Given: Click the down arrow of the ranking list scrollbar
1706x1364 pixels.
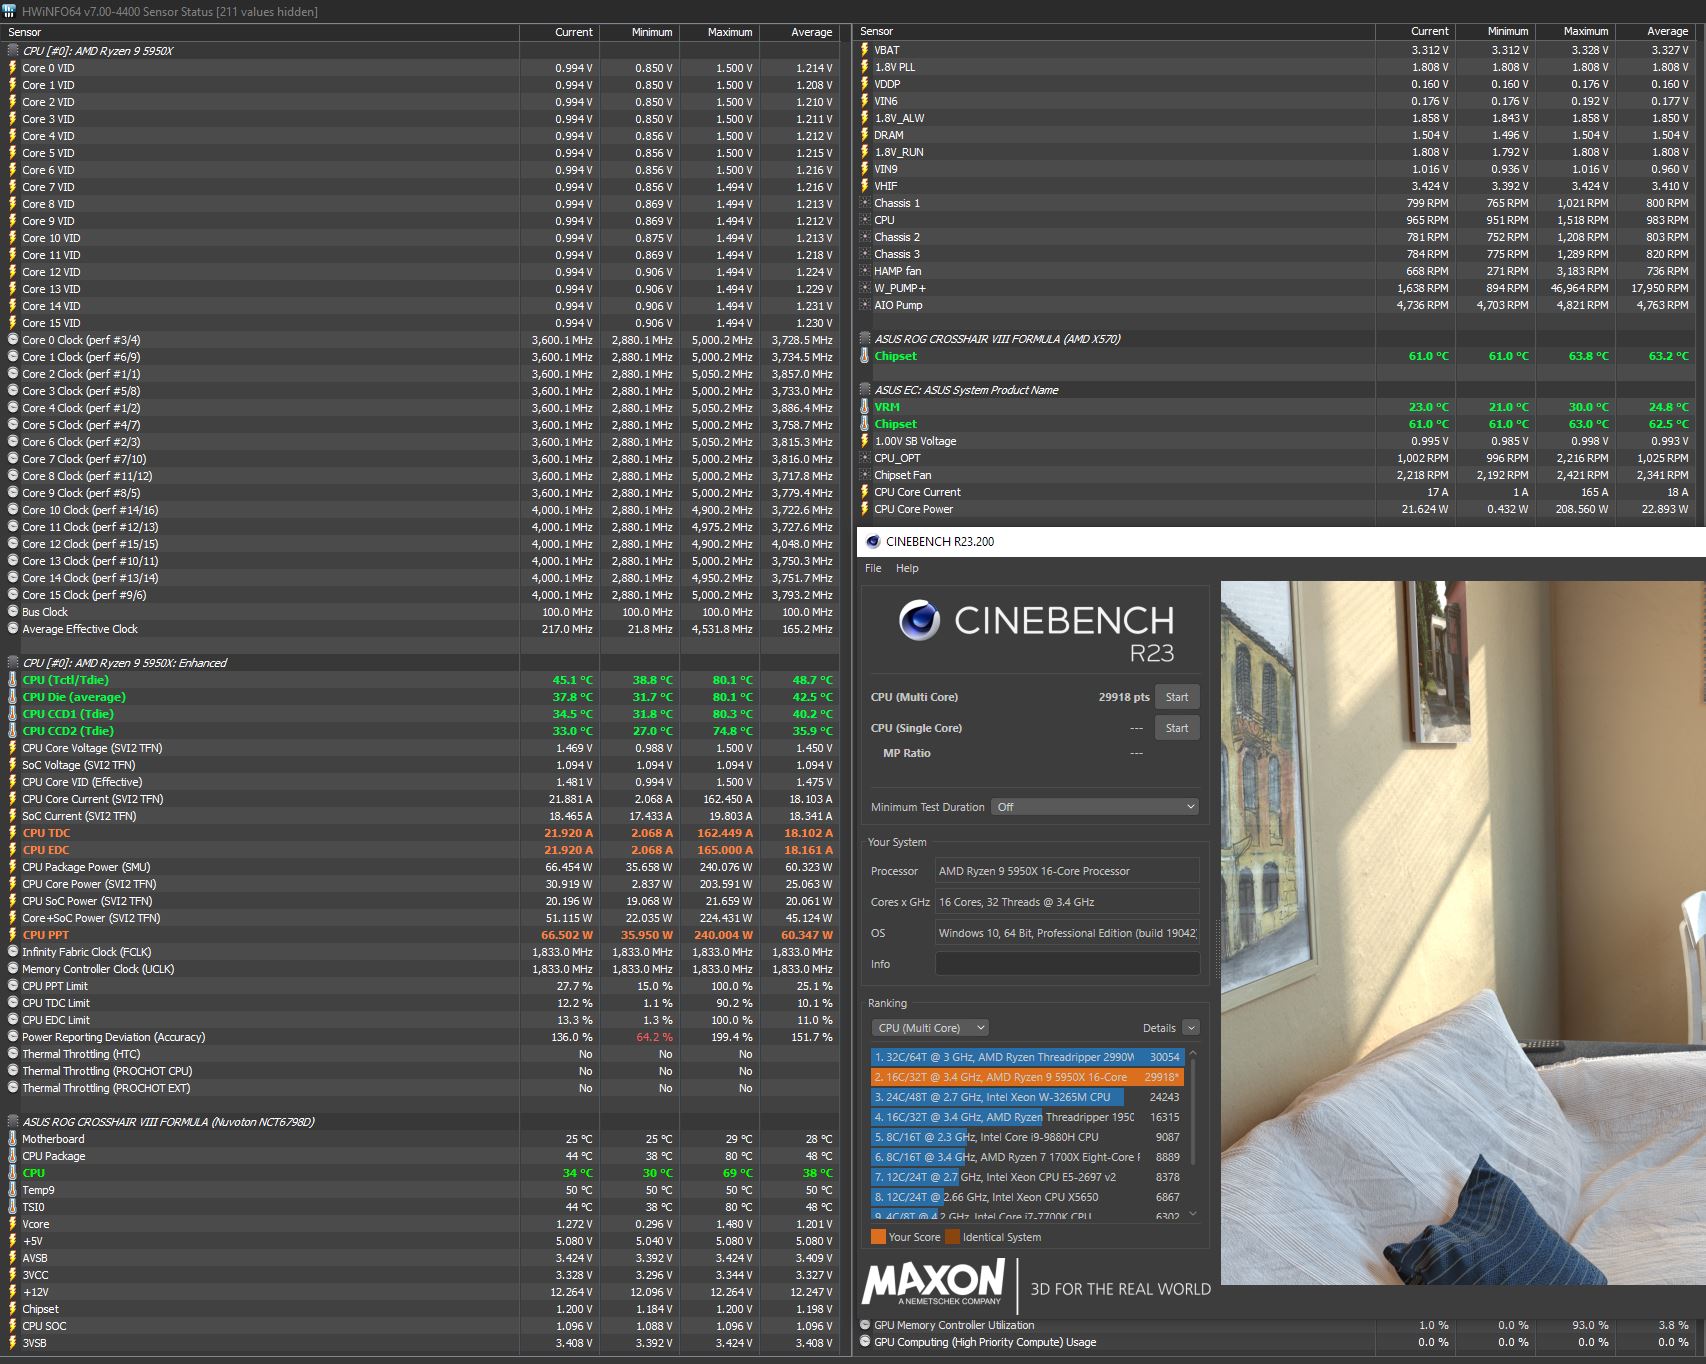Looking at the screenshot, I should 1192,1214.
